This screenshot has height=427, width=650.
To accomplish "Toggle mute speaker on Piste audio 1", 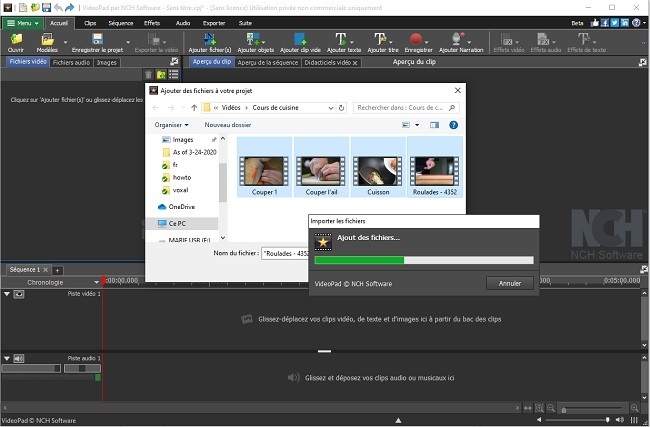I will (x=19, y=358).
